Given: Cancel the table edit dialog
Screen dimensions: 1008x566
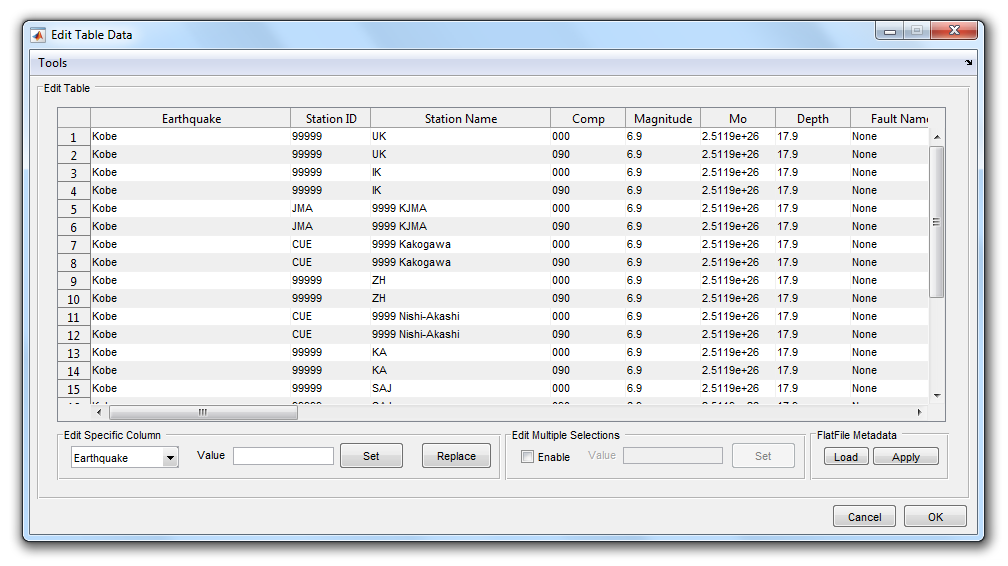Looking at the screenshot, I should click(x=865, y=517).
